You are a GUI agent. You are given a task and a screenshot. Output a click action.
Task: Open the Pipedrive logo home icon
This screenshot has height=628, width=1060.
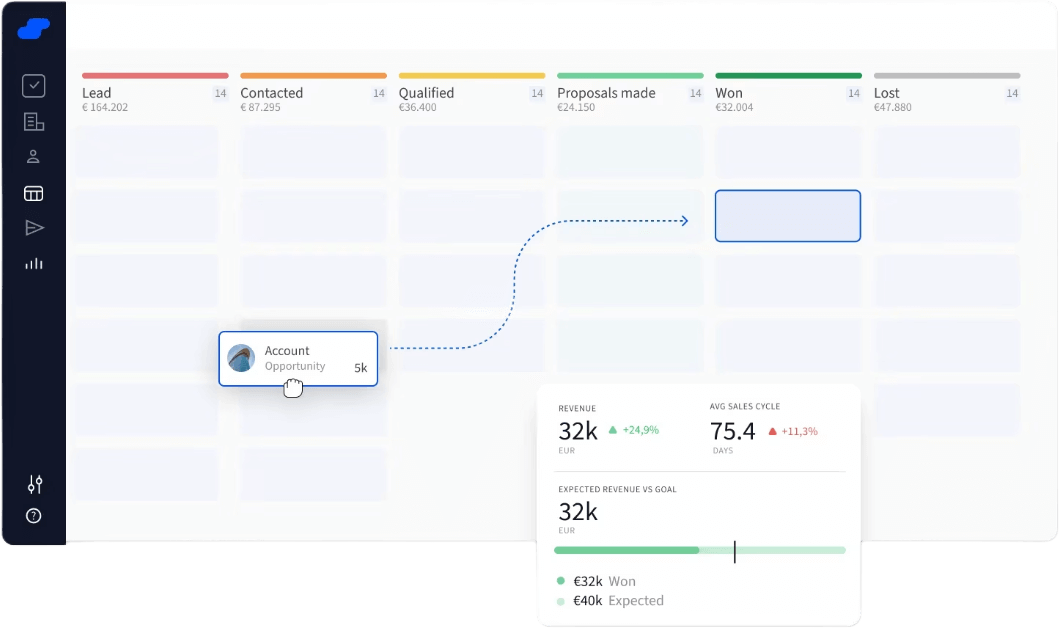(x=34, y=29)
